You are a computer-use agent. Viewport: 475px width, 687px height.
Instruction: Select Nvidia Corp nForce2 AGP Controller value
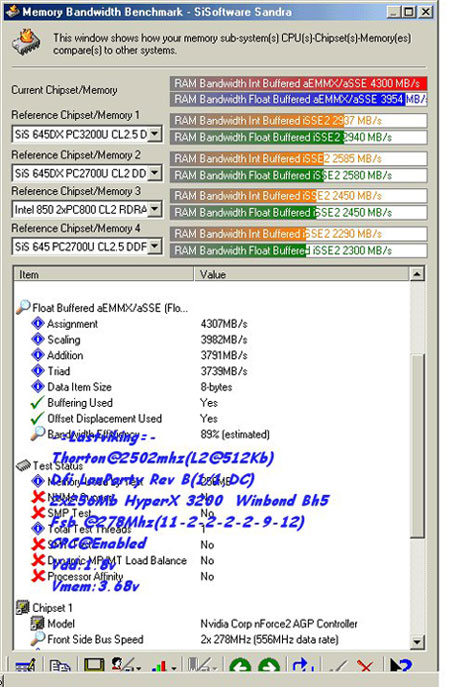(x=279, y=623)
